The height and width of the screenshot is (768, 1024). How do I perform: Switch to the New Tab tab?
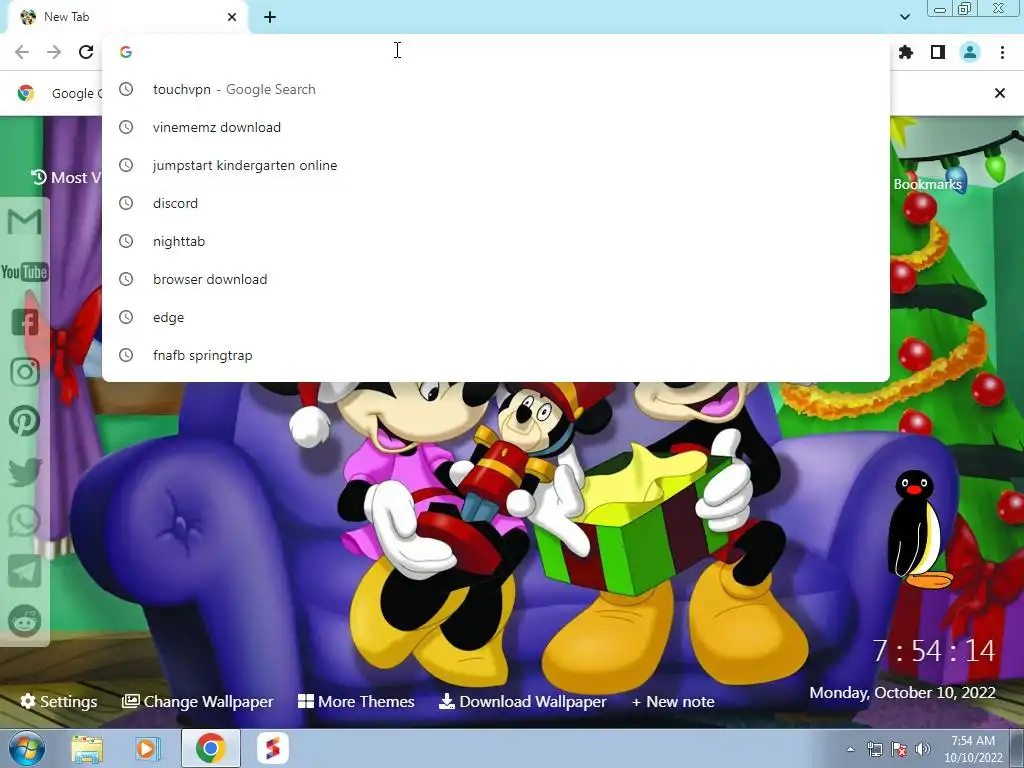coord(127,17)
